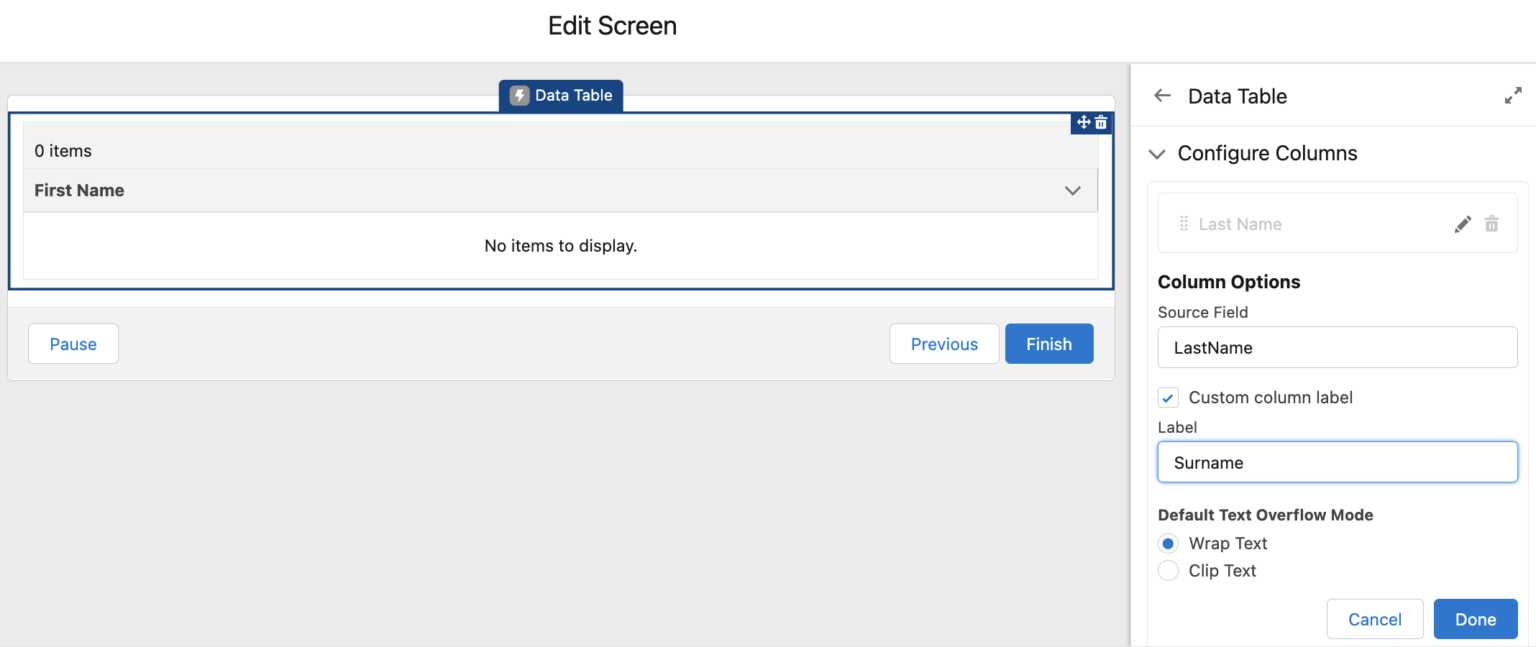Click the back arrow beside Data Table heading
The height and width of the screenshot is (647, 1536).
click(x=1161, y=95)
